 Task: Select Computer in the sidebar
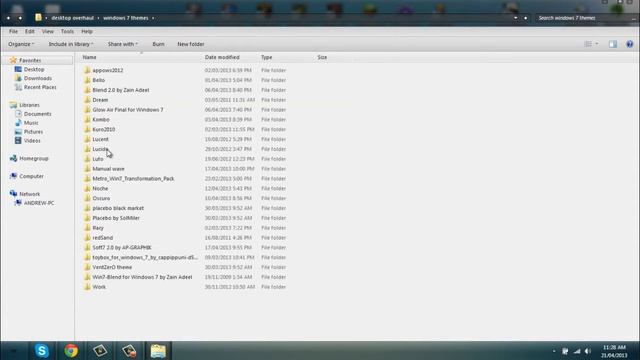(x=31, y=176)
